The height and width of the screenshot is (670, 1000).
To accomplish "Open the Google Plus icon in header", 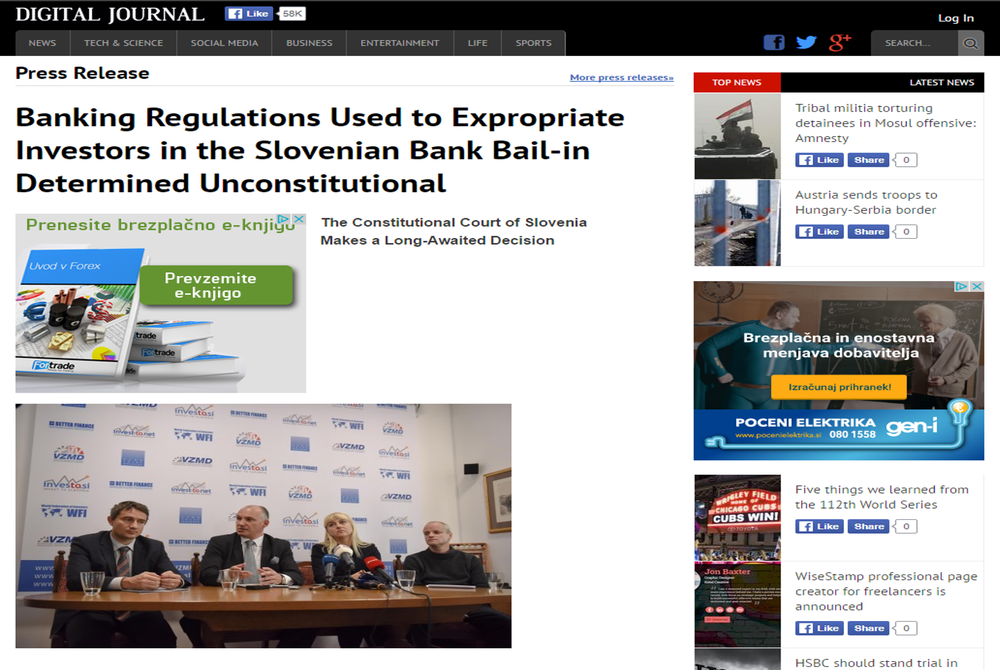I will (x=840, y=42).
